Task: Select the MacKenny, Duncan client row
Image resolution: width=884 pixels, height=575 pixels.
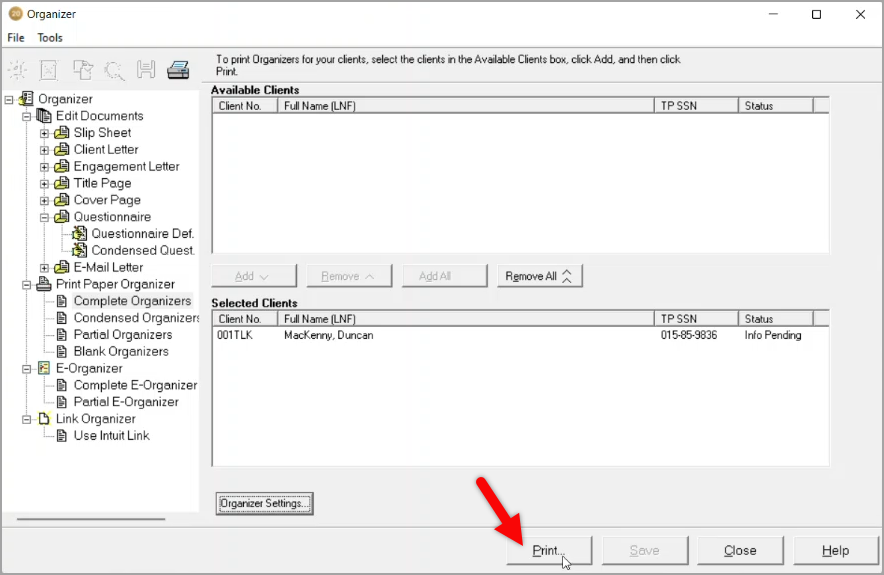Action: tap(329, 335)
